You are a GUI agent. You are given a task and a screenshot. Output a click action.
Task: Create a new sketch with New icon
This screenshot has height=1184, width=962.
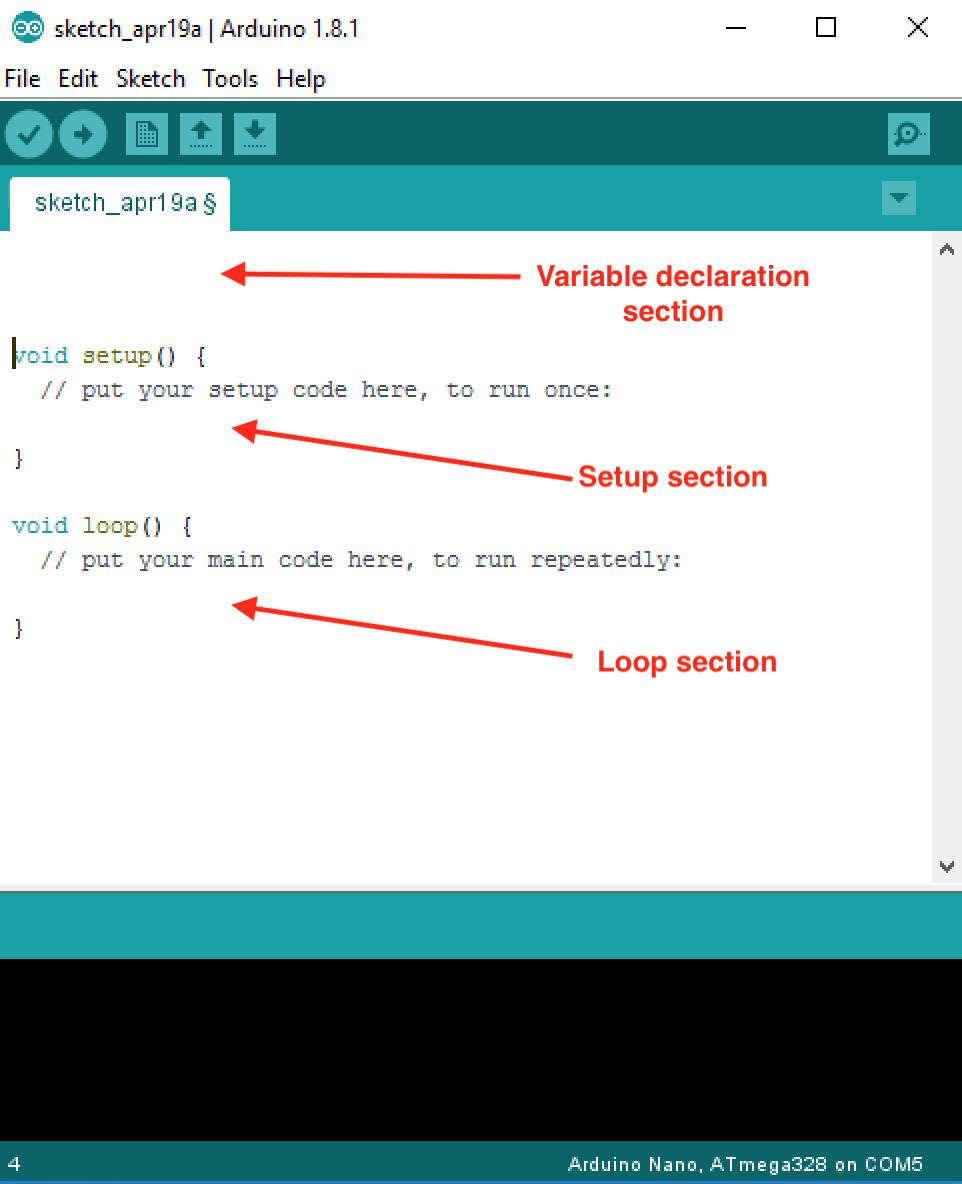(x=146, y=134)
